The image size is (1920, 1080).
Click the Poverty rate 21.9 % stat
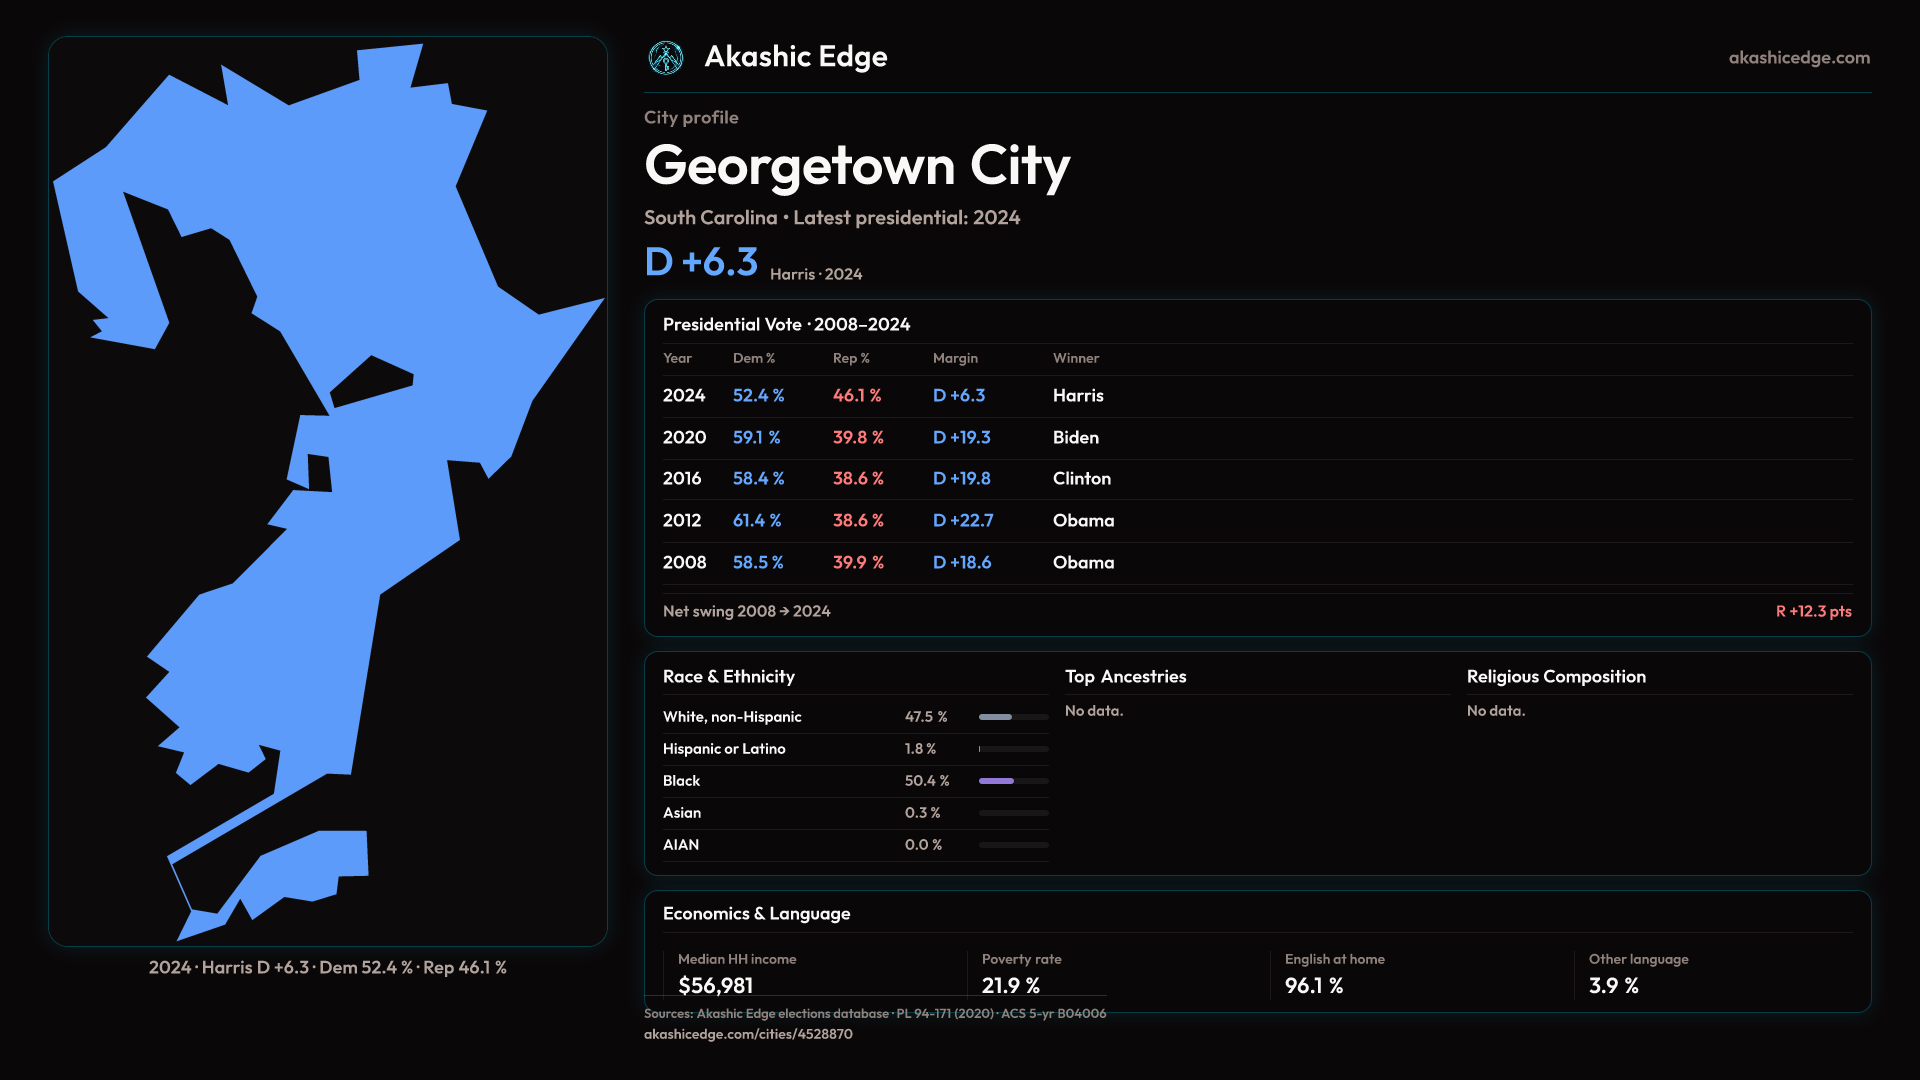(1010, 986)
